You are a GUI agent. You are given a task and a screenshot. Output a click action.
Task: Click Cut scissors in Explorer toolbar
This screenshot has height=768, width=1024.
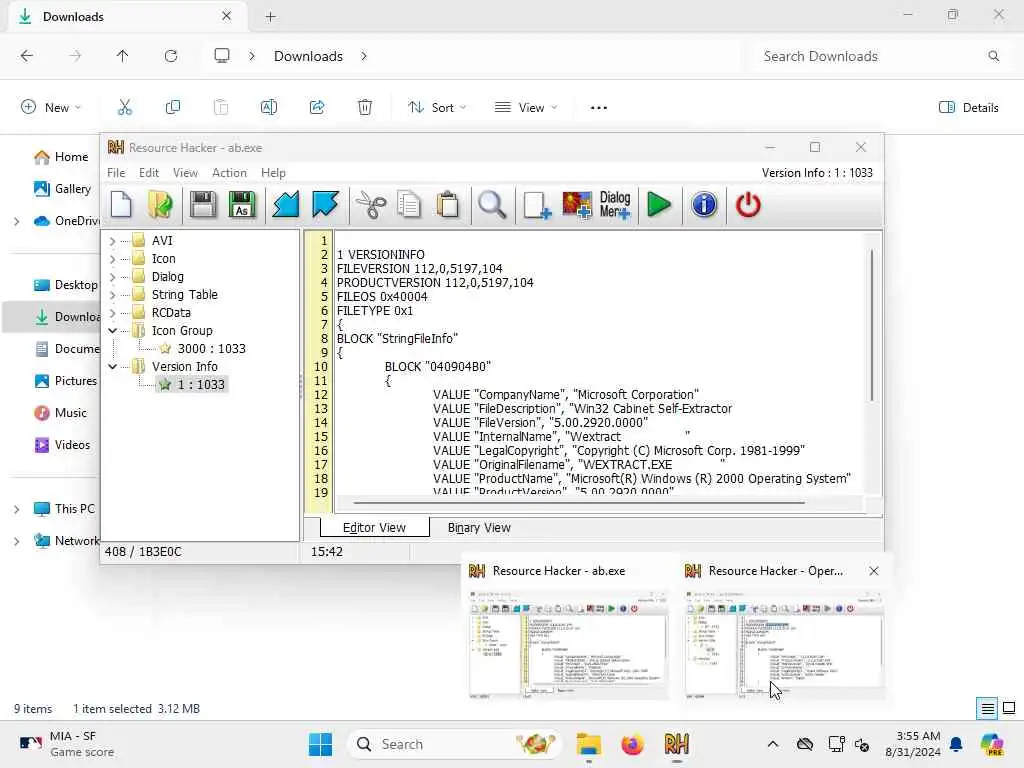[x=125, y=107]
